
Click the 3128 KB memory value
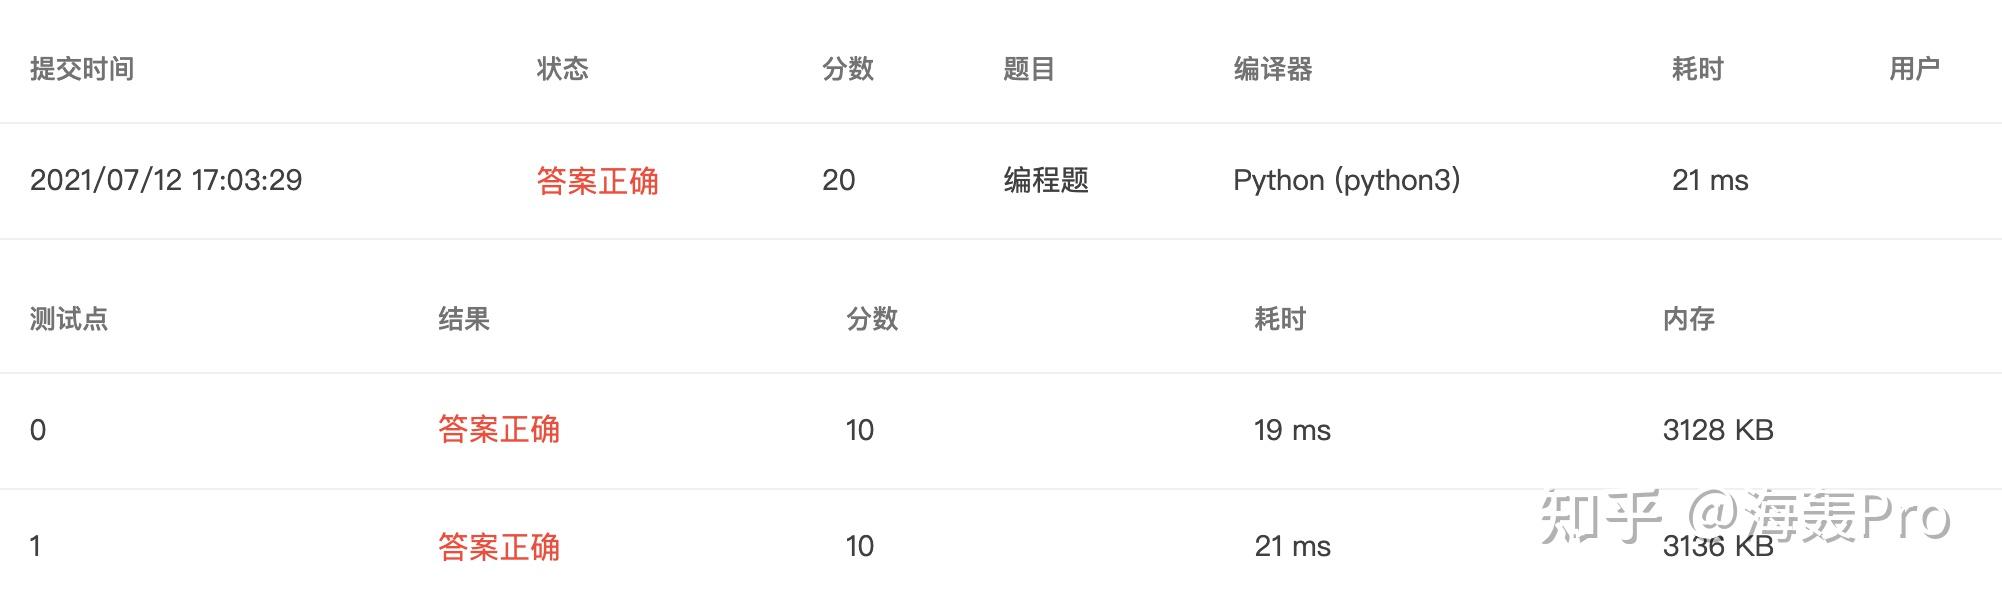[1718, 430]
